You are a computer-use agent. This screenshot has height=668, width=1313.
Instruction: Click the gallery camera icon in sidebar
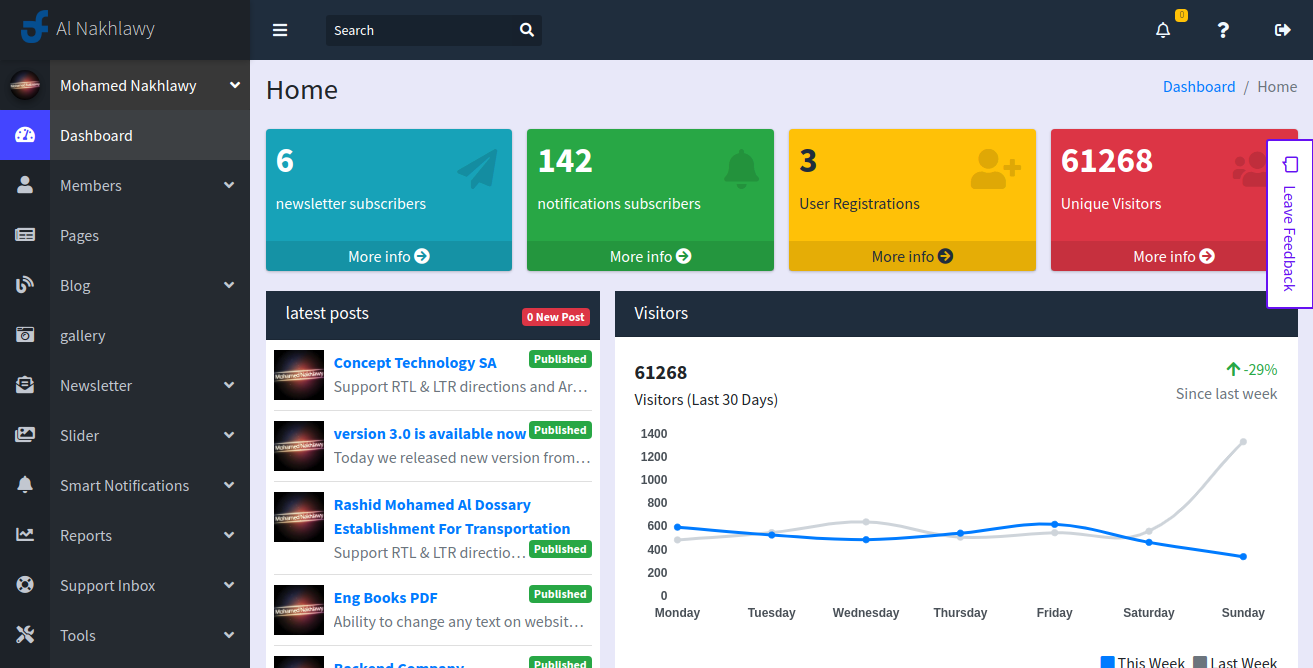coord(25,335)
